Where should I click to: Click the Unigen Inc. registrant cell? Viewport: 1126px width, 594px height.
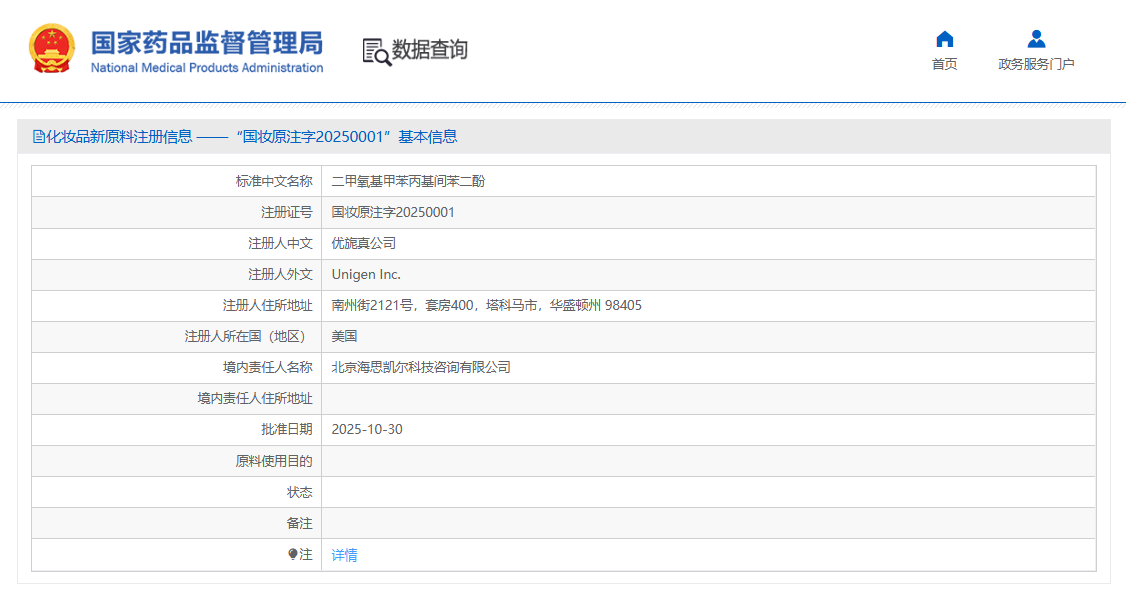366,274
